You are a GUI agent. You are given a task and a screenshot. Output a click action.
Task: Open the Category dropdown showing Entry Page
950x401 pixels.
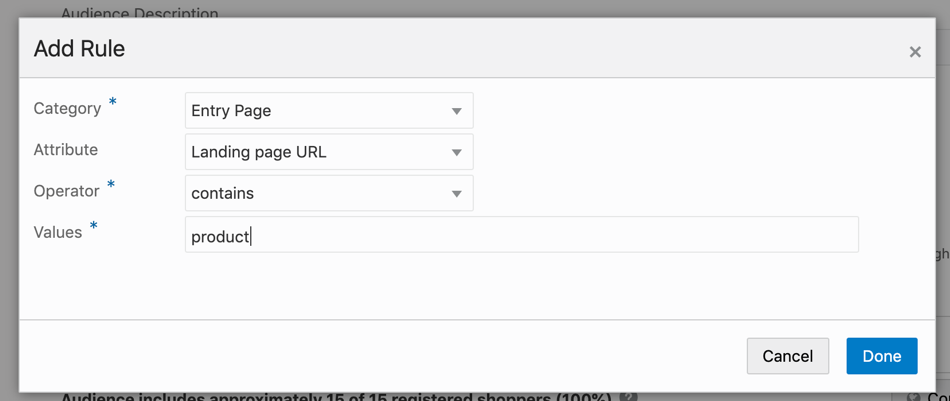coord(318,111)
